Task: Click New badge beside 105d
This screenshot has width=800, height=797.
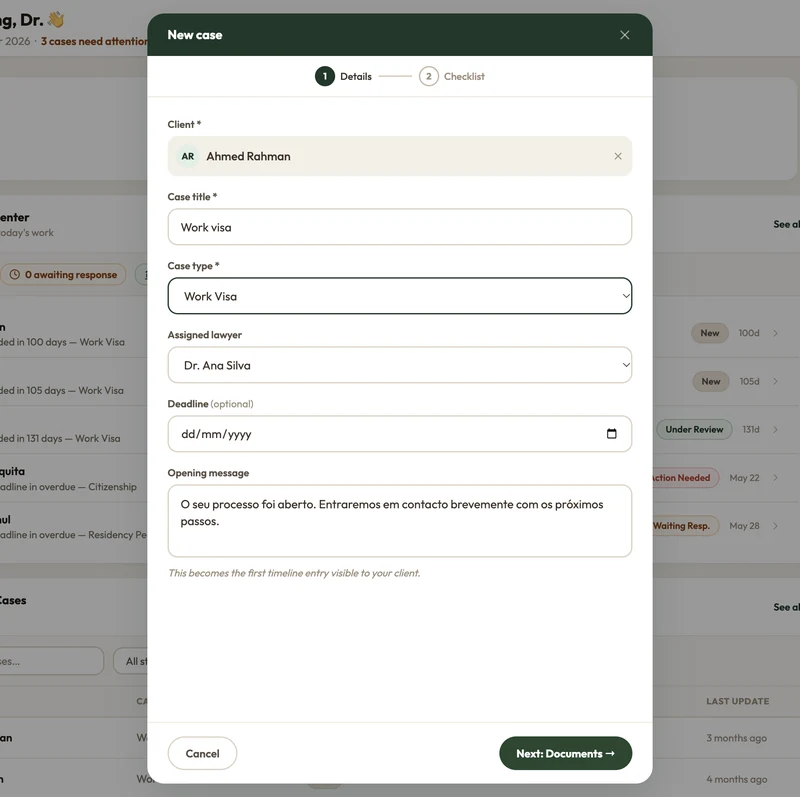Action: (711, 382)
